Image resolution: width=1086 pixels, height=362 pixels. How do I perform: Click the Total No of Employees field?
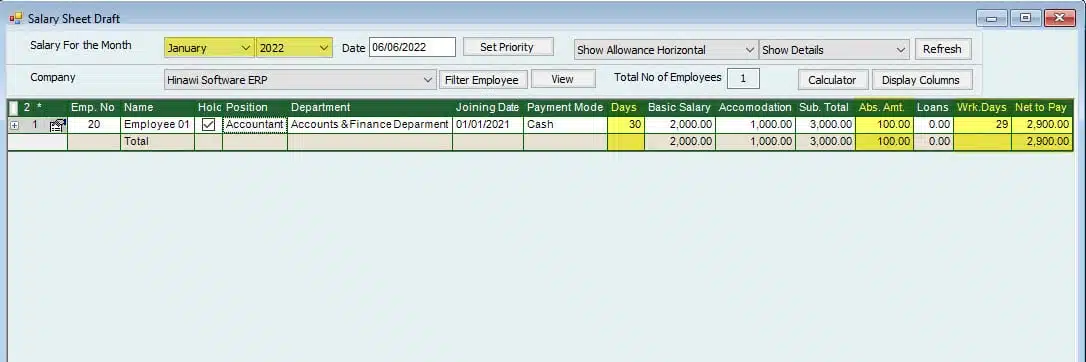743,78
